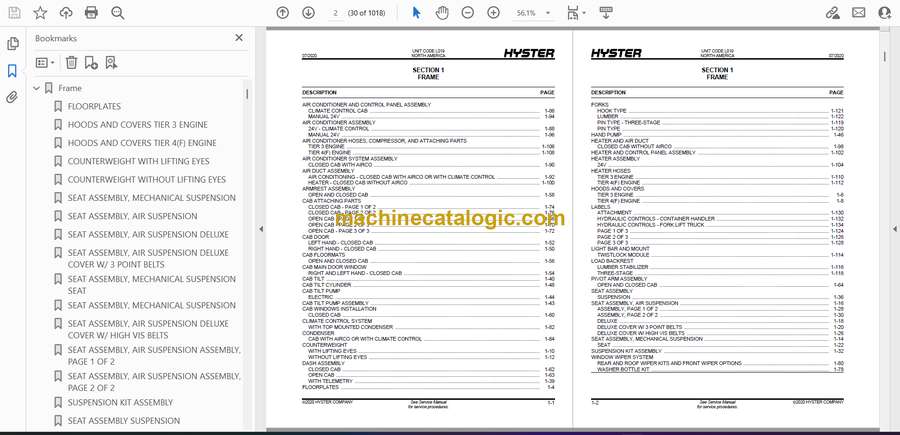Zoom in with the plus button
900x435 pixels.
click(x=494, y=13)
